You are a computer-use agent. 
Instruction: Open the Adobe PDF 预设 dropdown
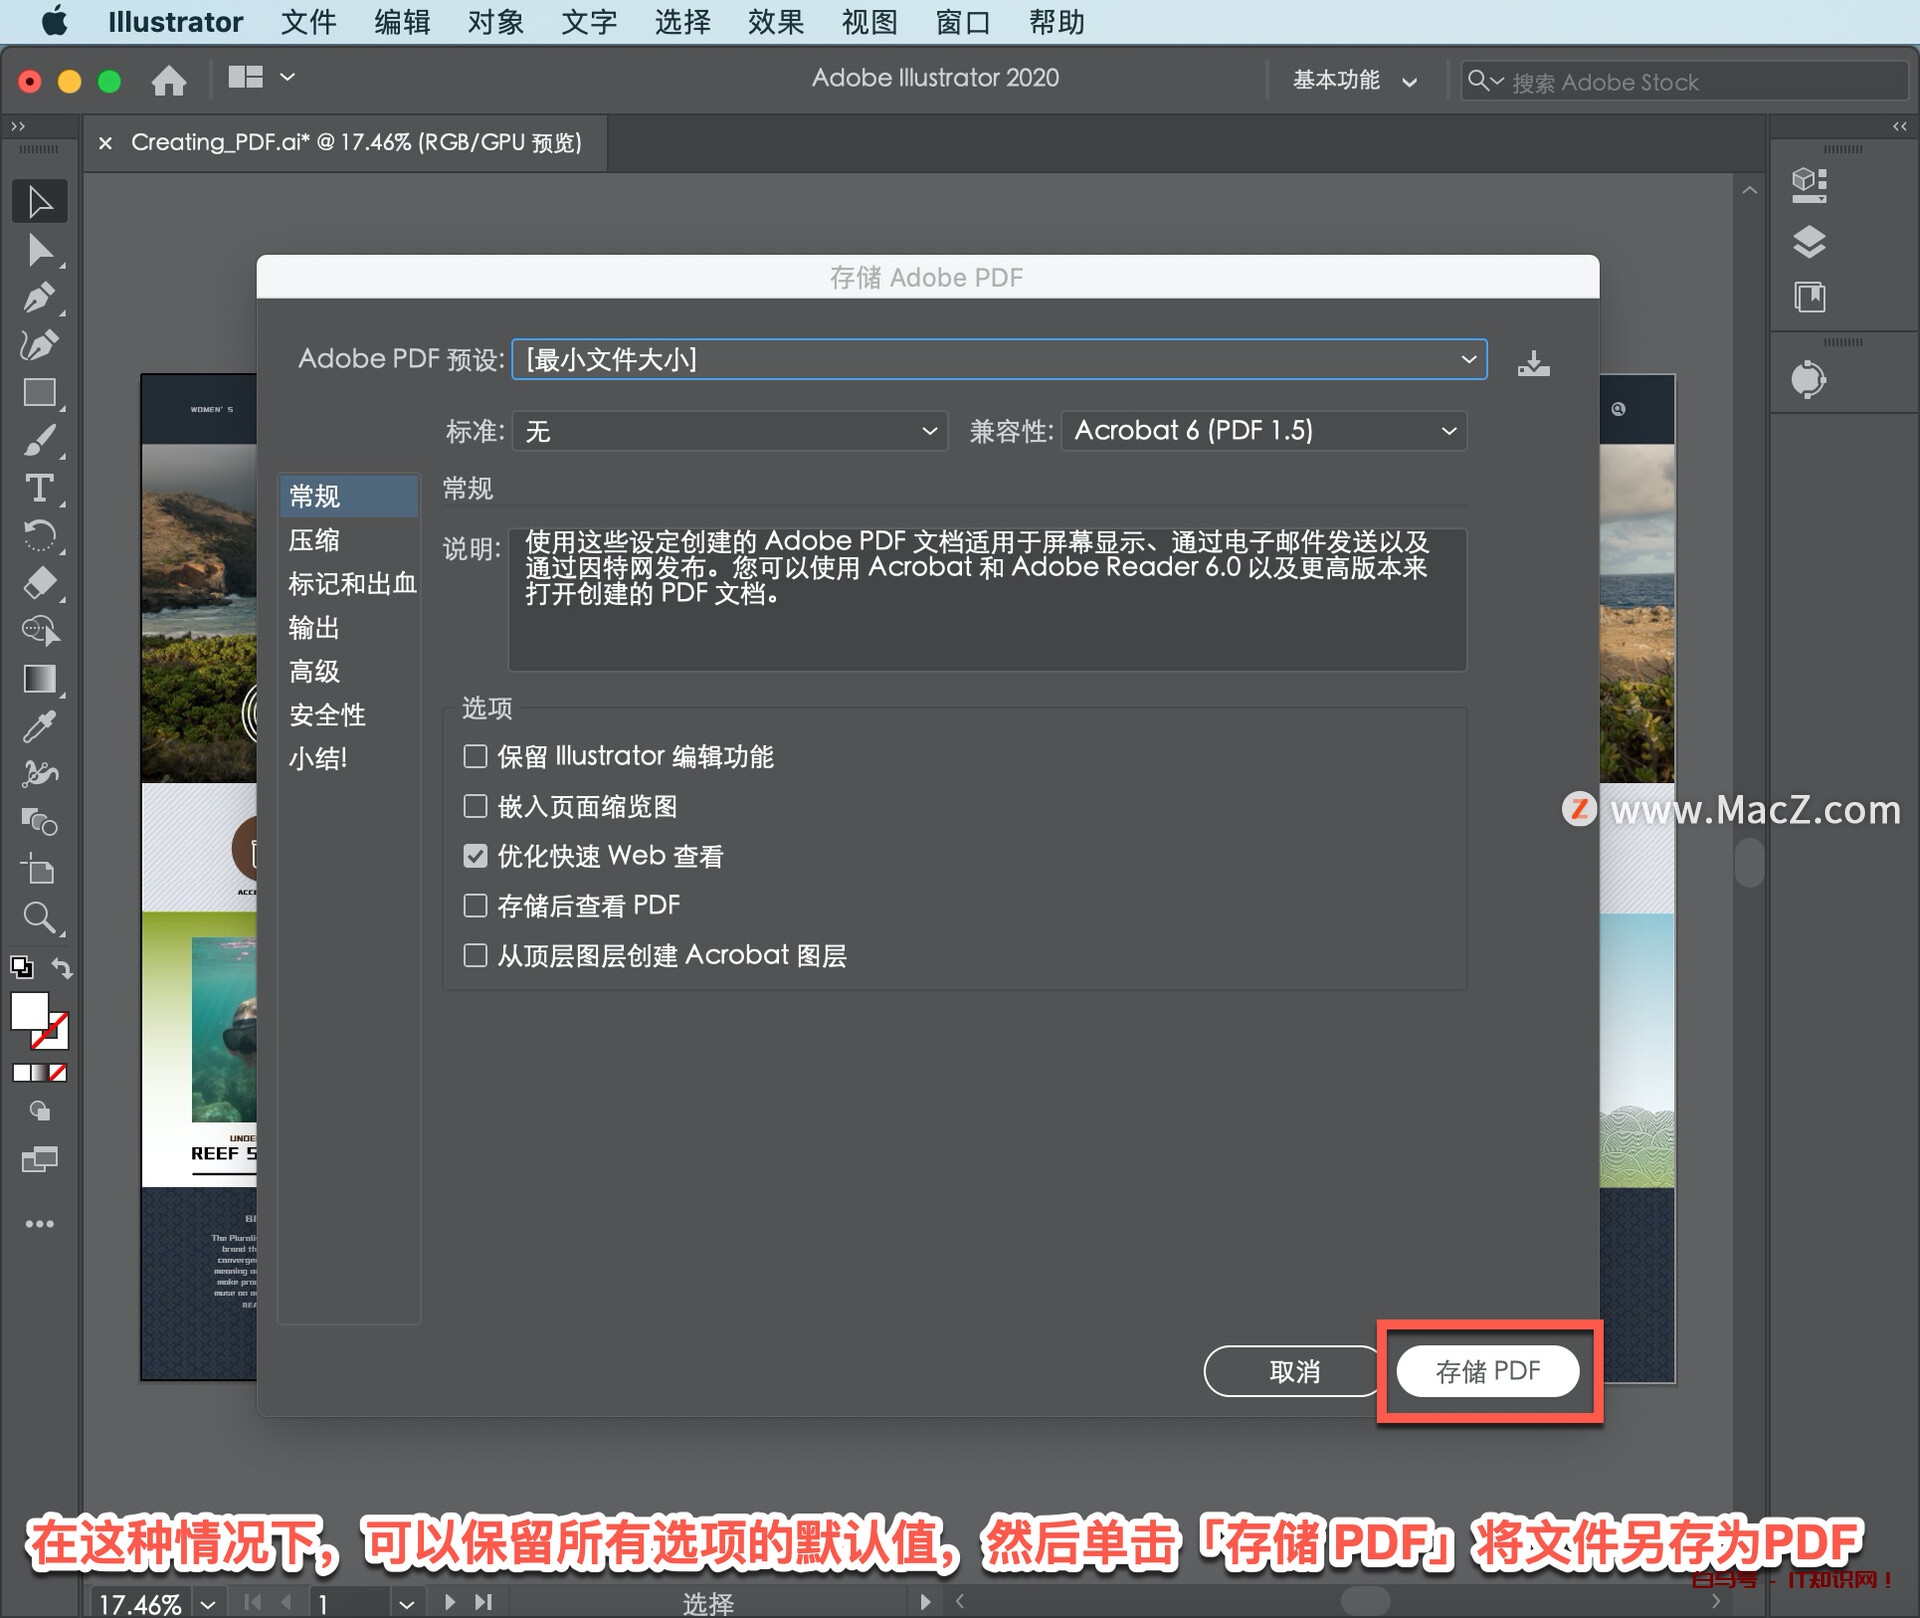tap(999, 359)
